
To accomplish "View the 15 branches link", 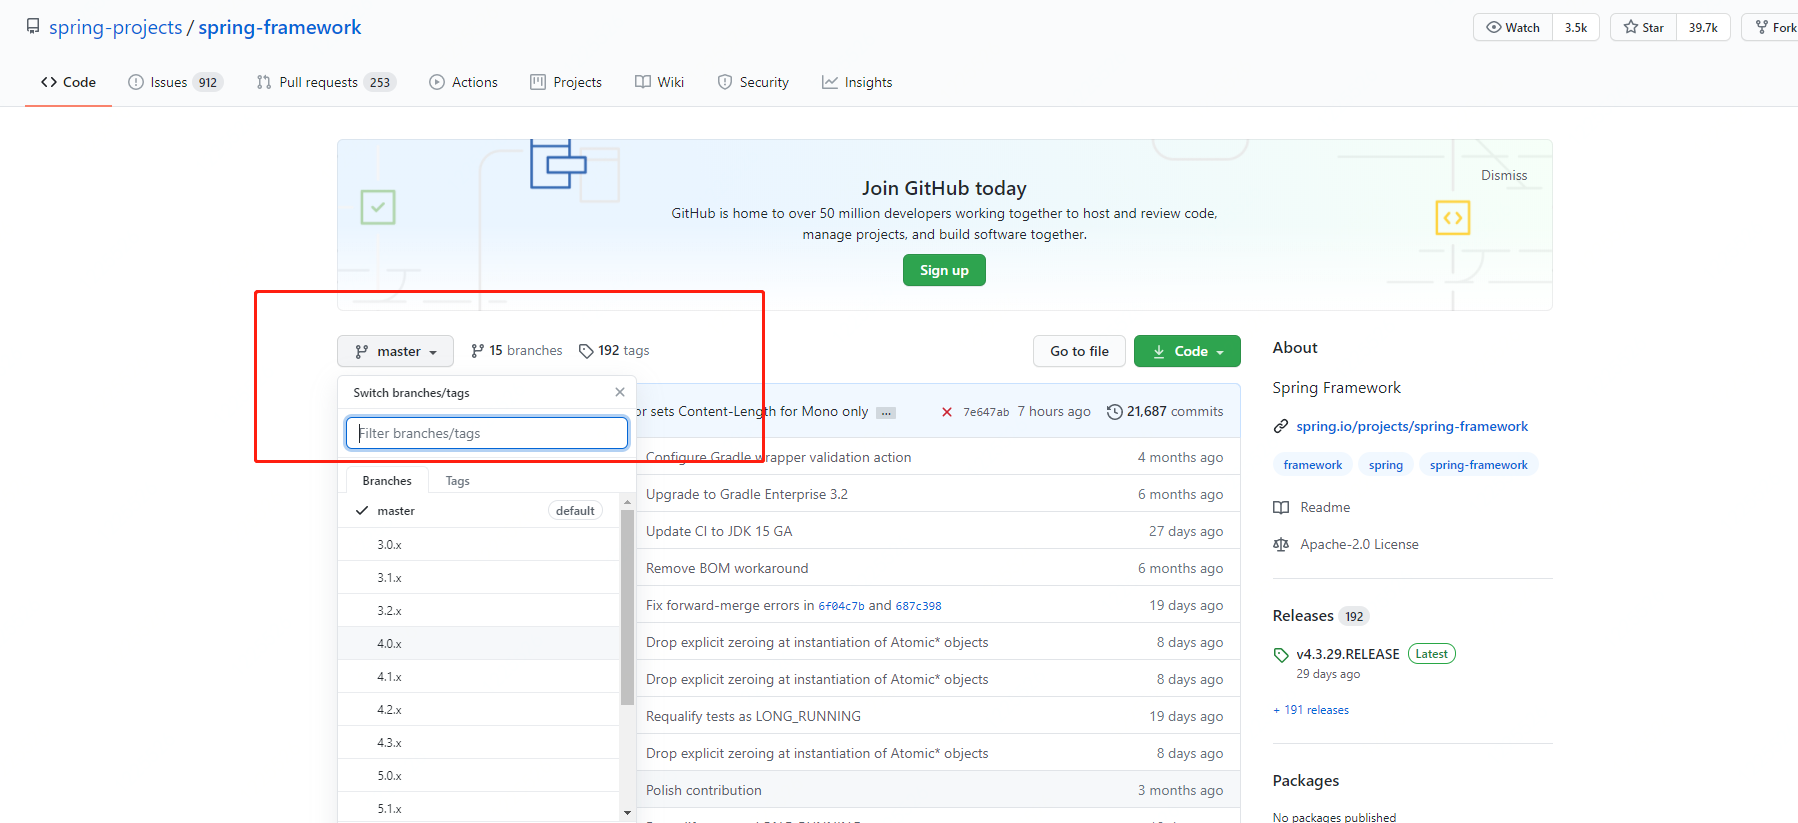I will click(517, 351).
